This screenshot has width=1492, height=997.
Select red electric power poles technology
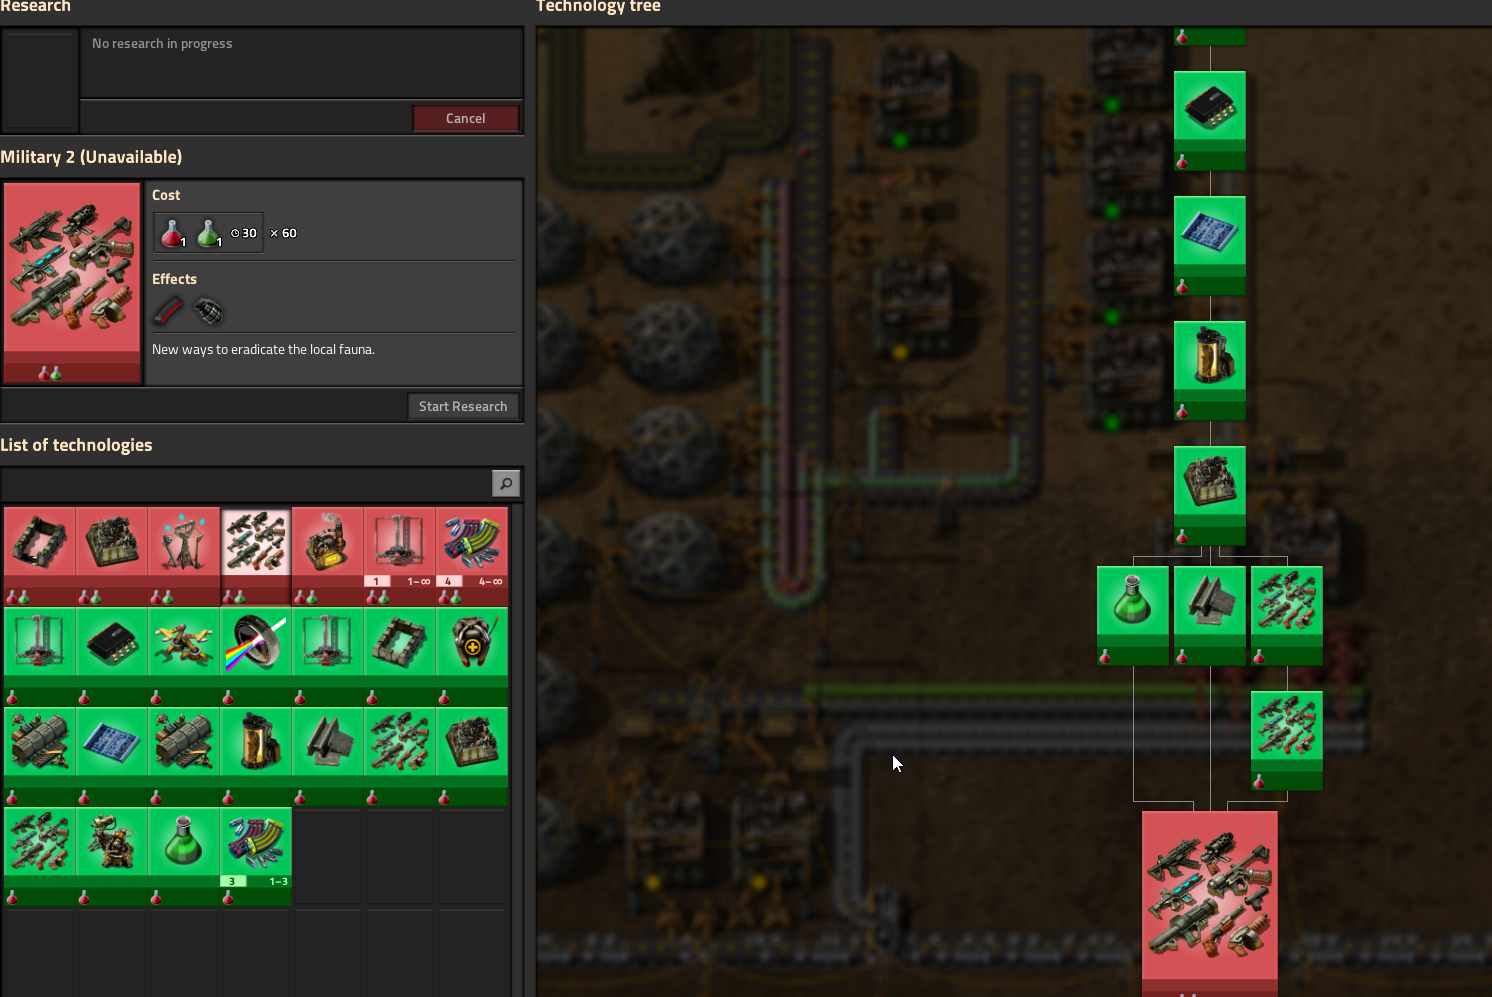(184, 556)
